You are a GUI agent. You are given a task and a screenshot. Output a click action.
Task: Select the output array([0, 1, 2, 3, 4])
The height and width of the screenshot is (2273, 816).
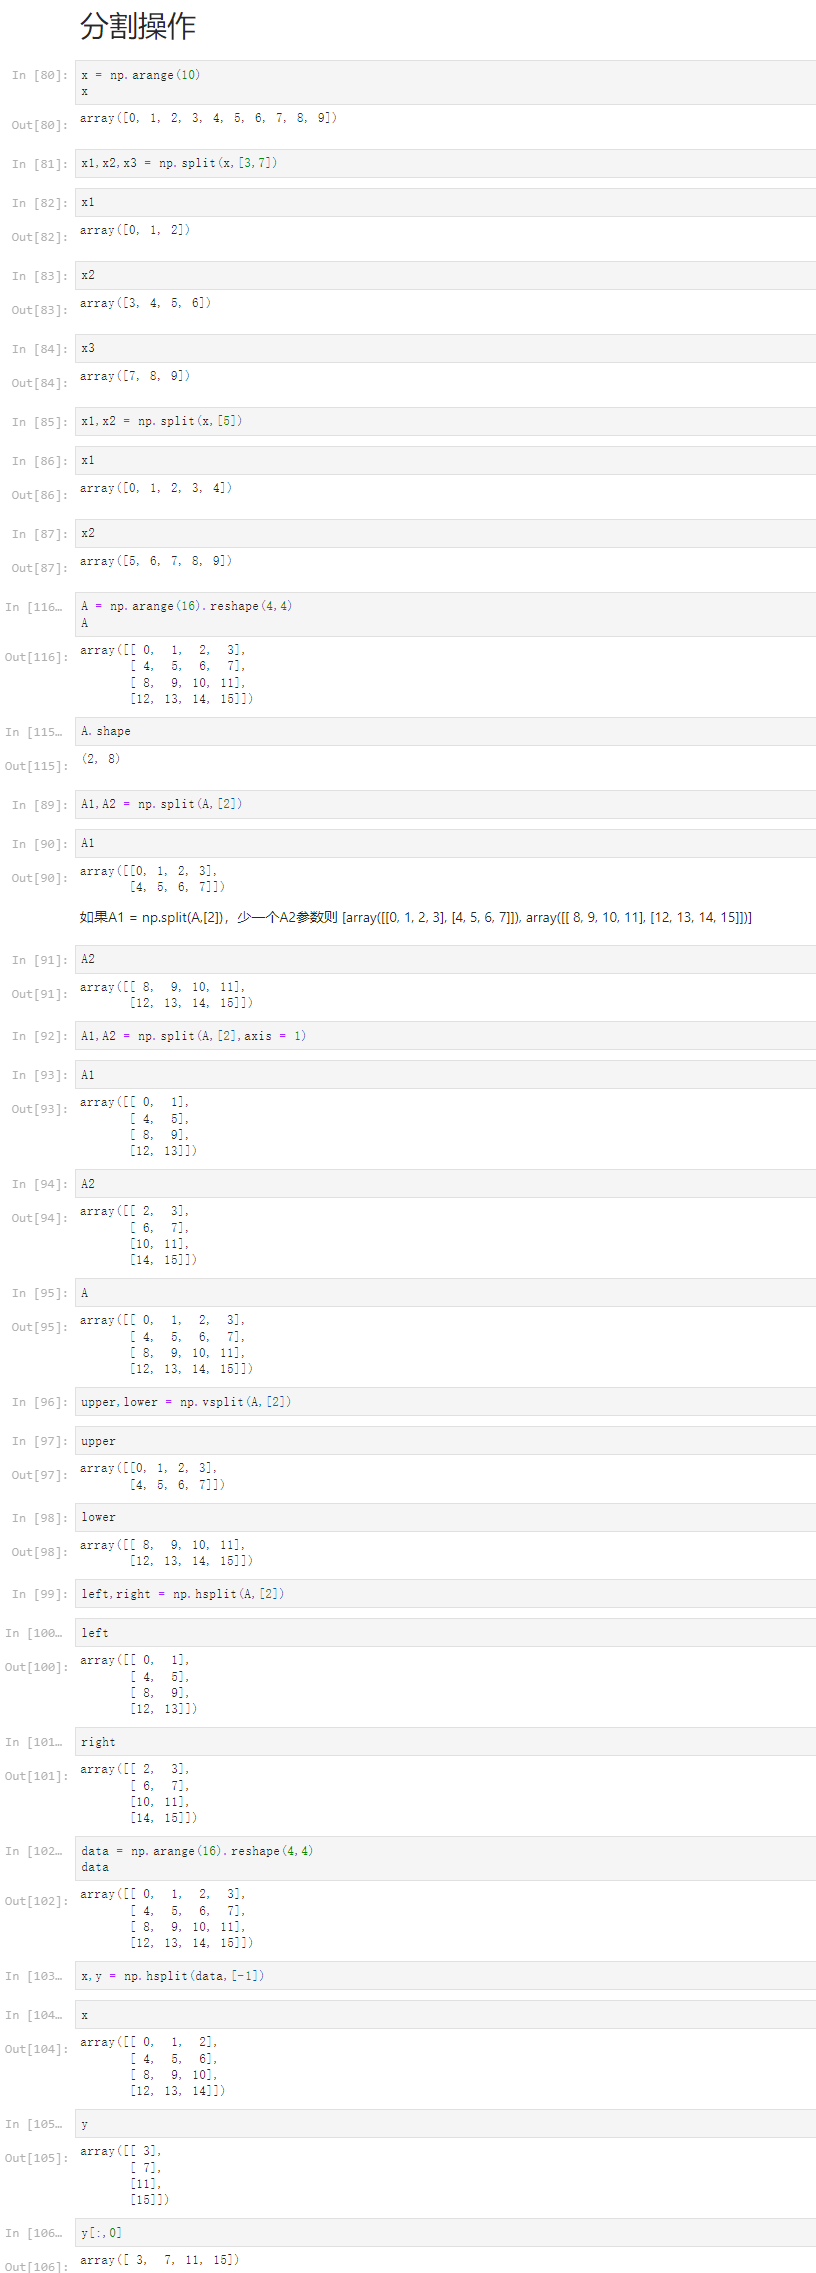click(156, 488)
